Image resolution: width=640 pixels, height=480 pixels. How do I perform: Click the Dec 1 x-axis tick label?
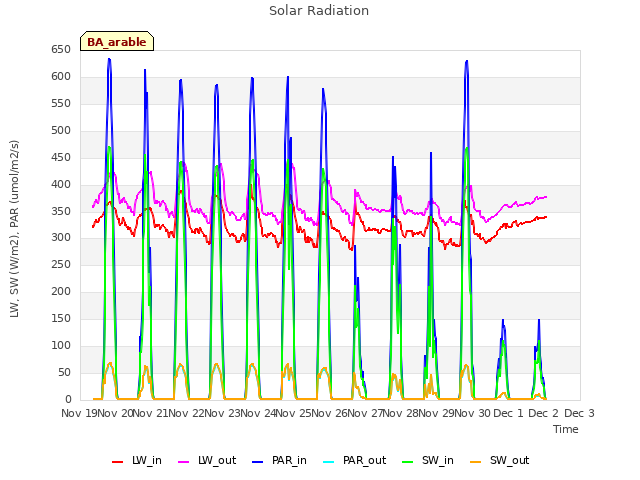(508, 413)
